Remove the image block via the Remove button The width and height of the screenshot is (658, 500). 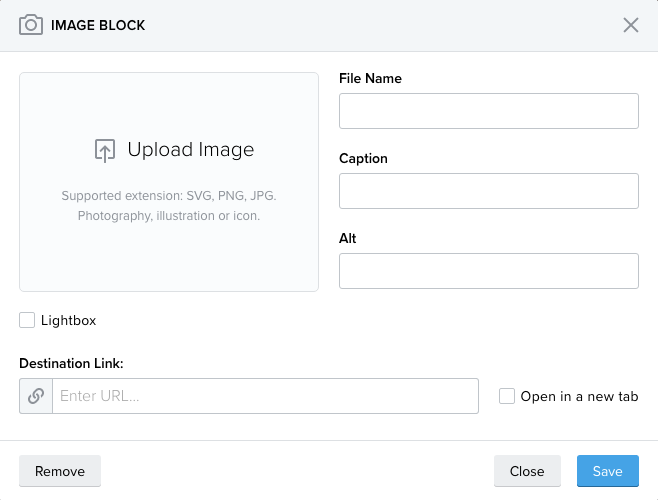[60, 471]
